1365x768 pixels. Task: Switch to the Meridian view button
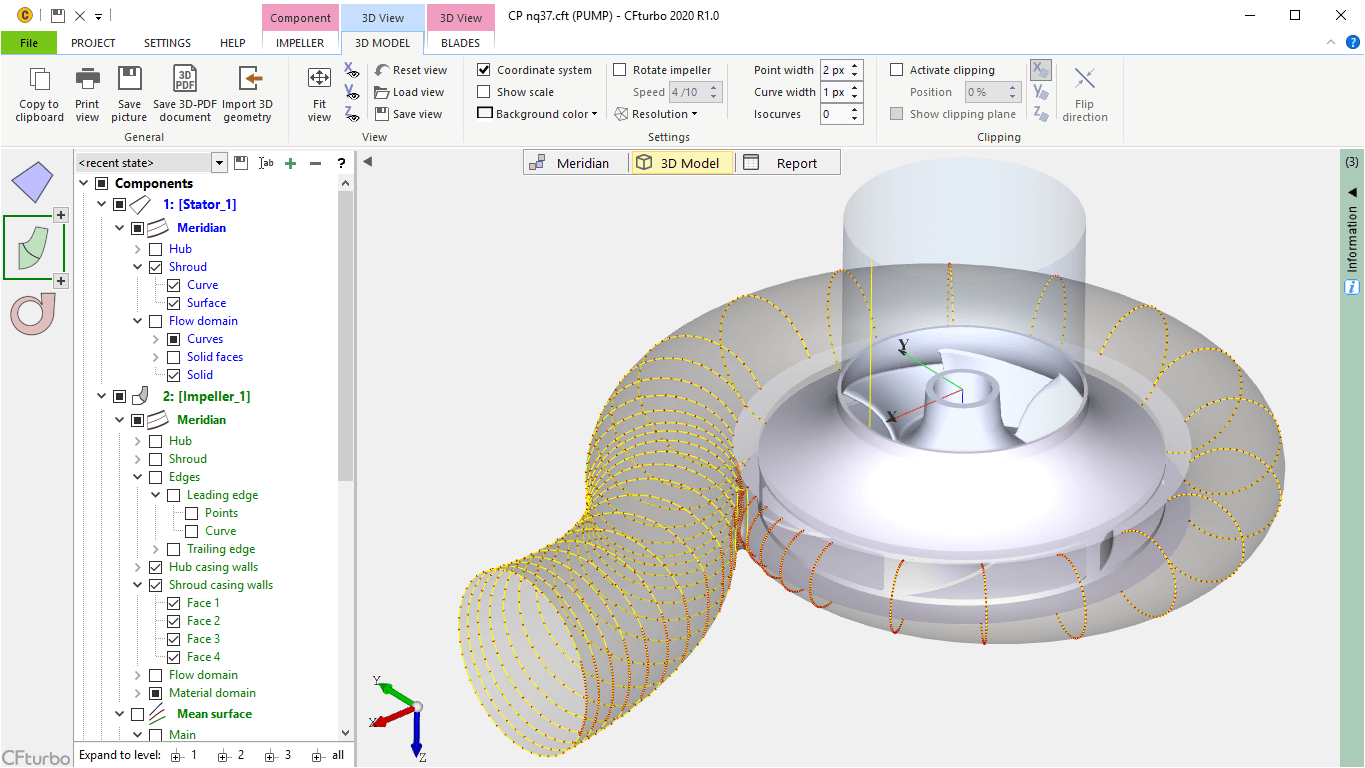pos(578,163)
